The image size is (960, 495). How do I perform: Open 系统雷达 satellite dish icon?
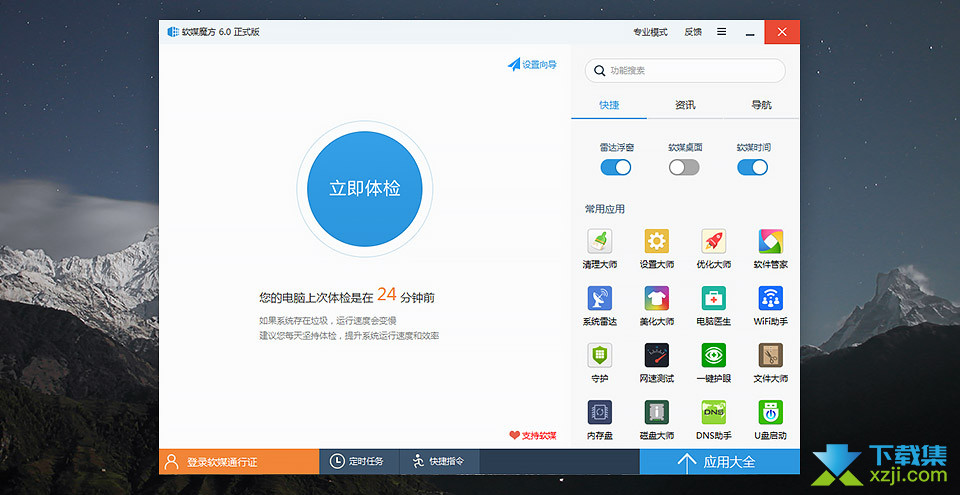click(599, 298)
